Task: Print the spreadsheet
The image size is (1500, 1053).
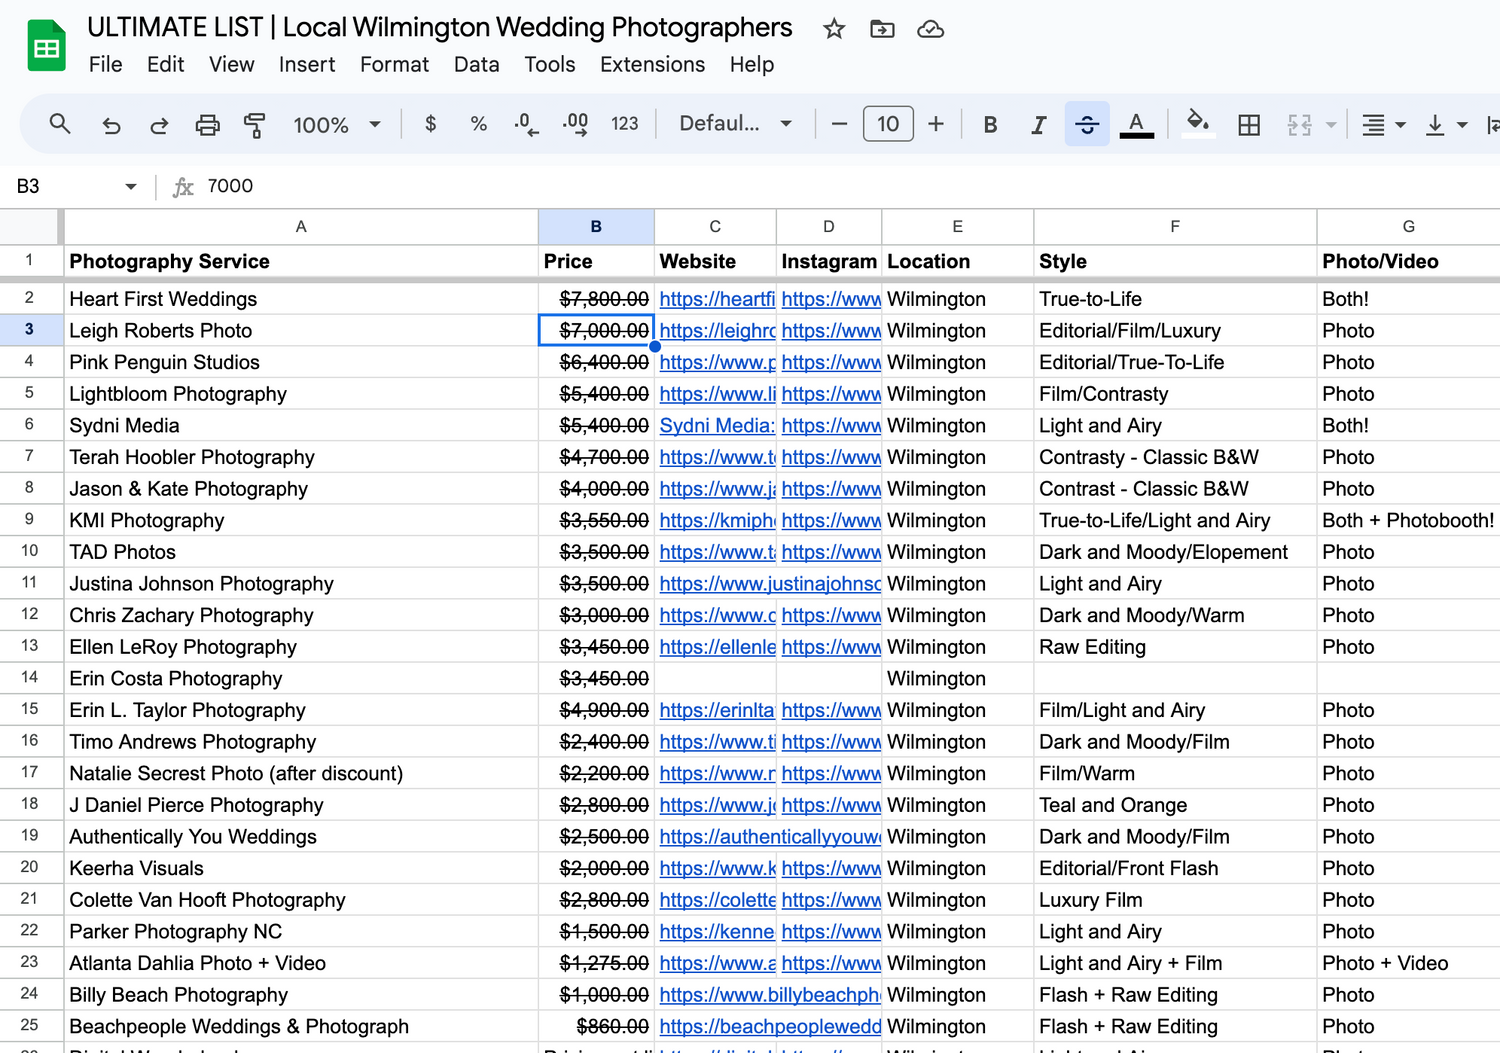Action: point(207,125)
